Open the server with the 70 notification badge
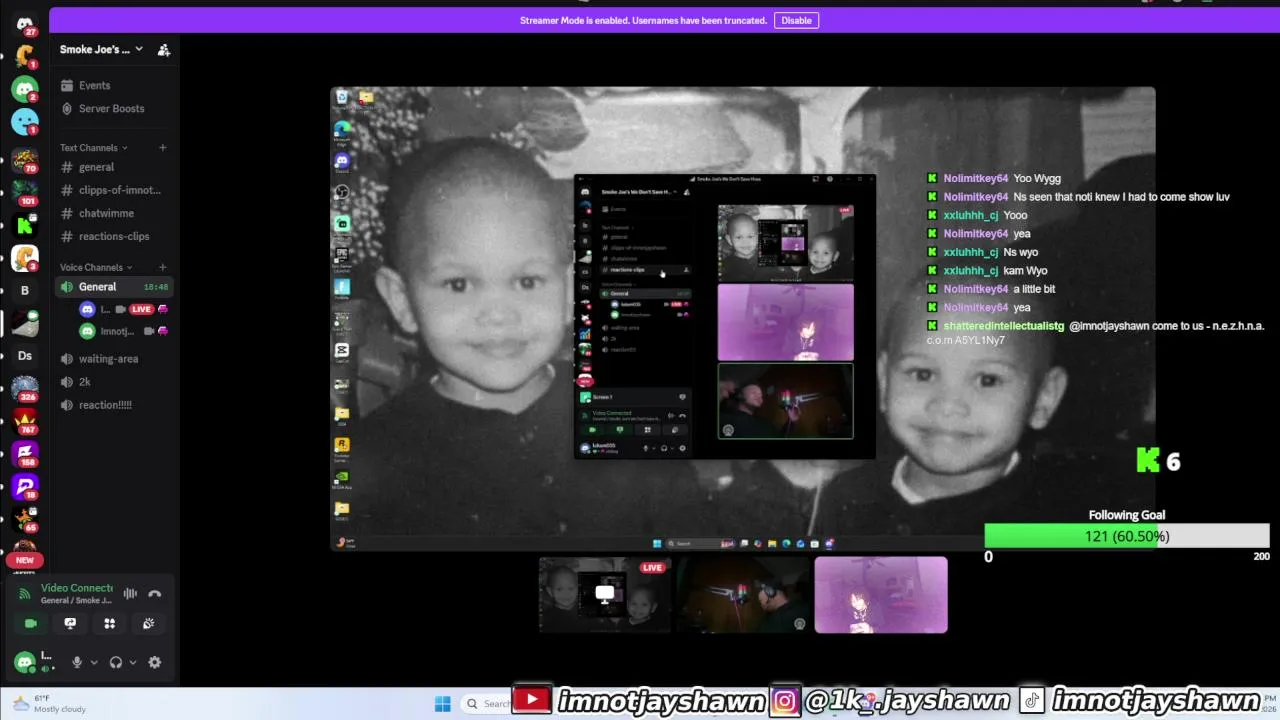Viewport: 1280px width, 720px height. pos(25,160)
